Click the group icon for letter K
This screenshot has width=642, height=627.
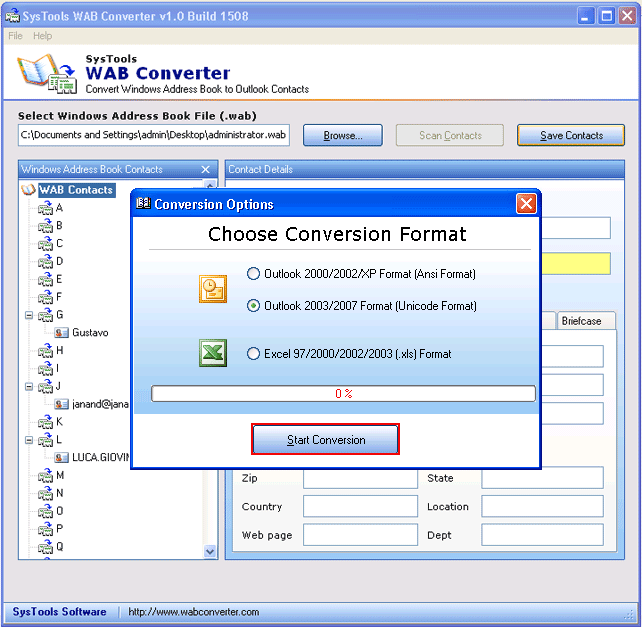(x=45, y=422)
